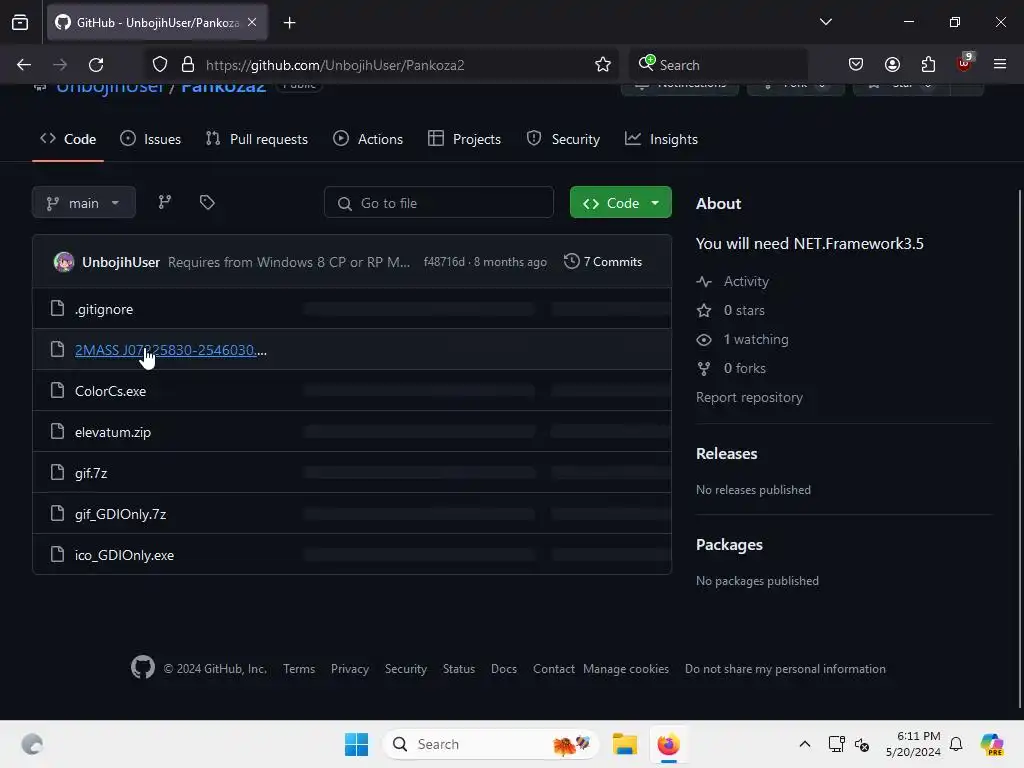Screen dimensions: 1024x768
Task: Click the file icon beside elevatum.zip
Action: (57, 431)
